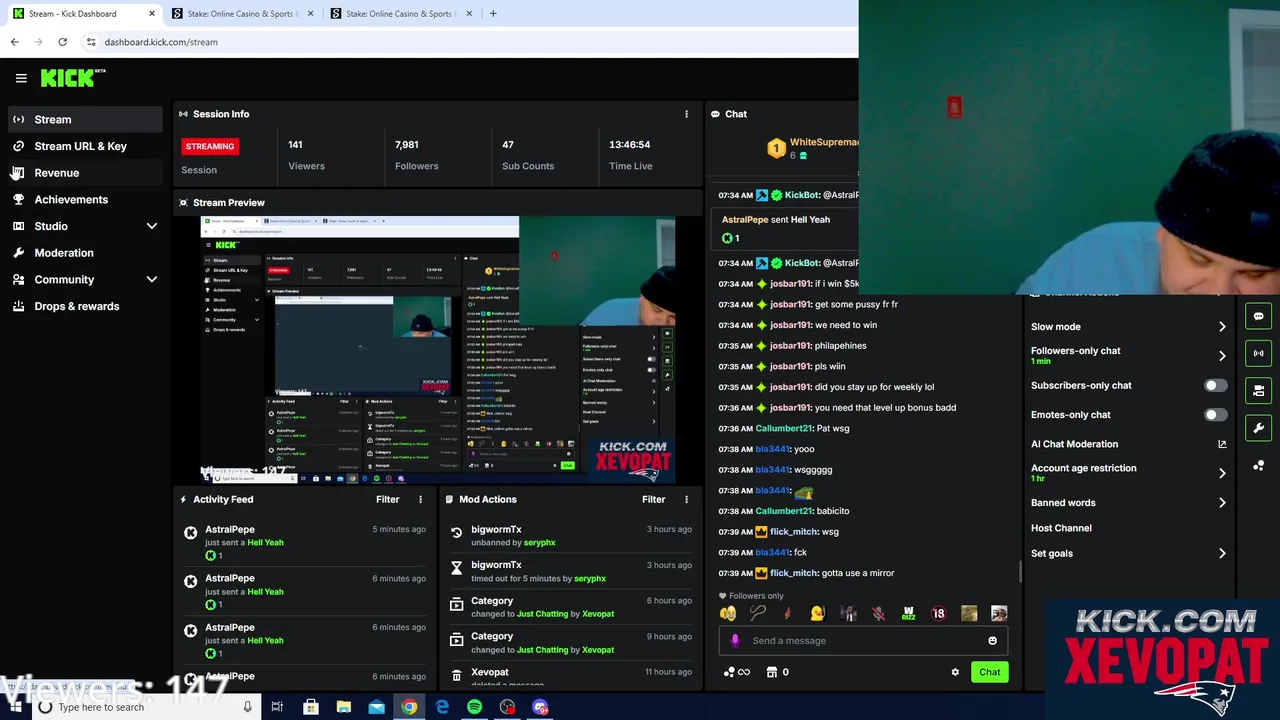Screen dimensions: 1280x720
Task: Click the red STREAMING status badge
Action: (x=209, y=146)
